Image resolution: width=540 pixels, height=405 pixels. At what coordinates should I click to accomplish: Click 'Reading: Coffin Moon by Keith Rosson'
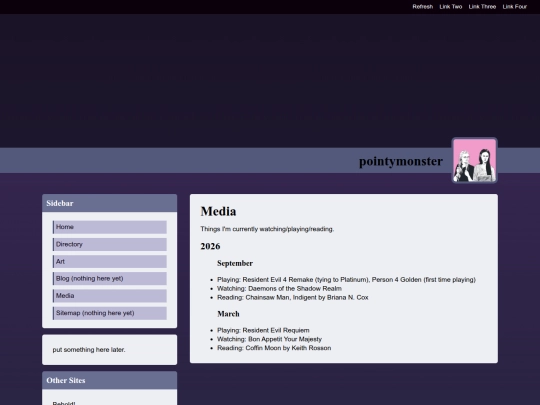pyautogui.click(x=274, y=348)
